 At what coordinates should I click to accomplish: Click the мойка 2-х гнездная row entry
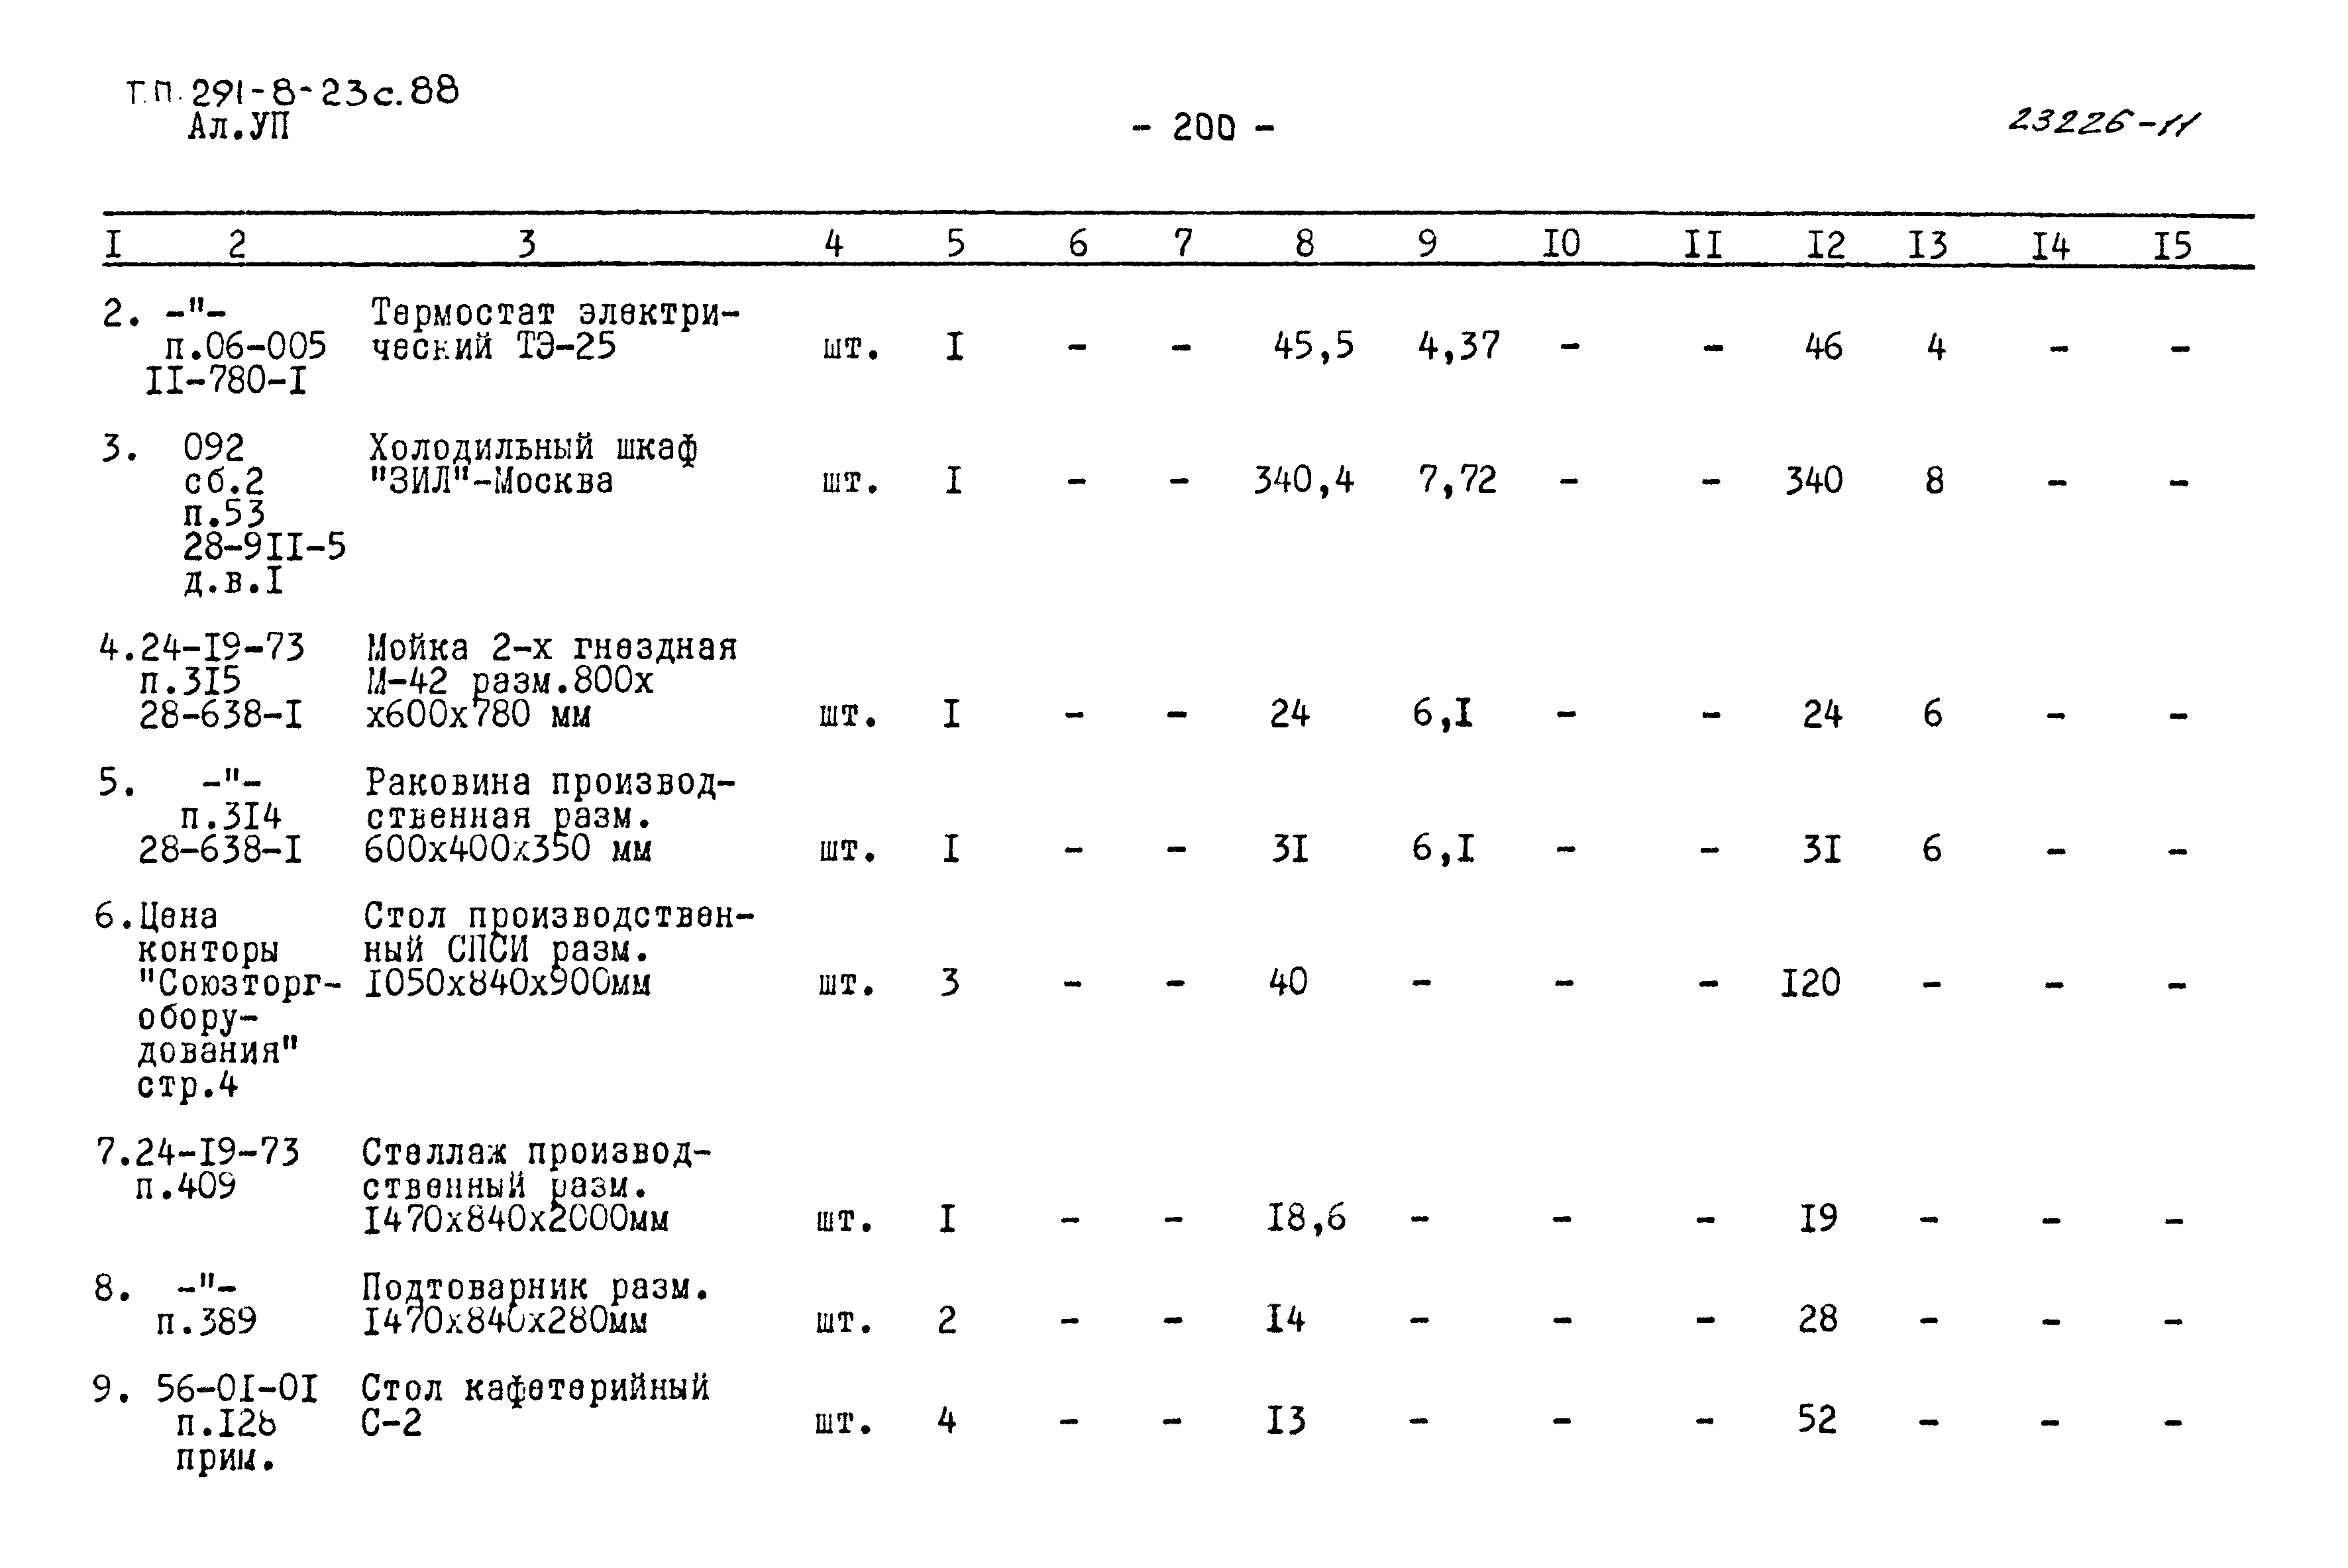pos(525,665)
